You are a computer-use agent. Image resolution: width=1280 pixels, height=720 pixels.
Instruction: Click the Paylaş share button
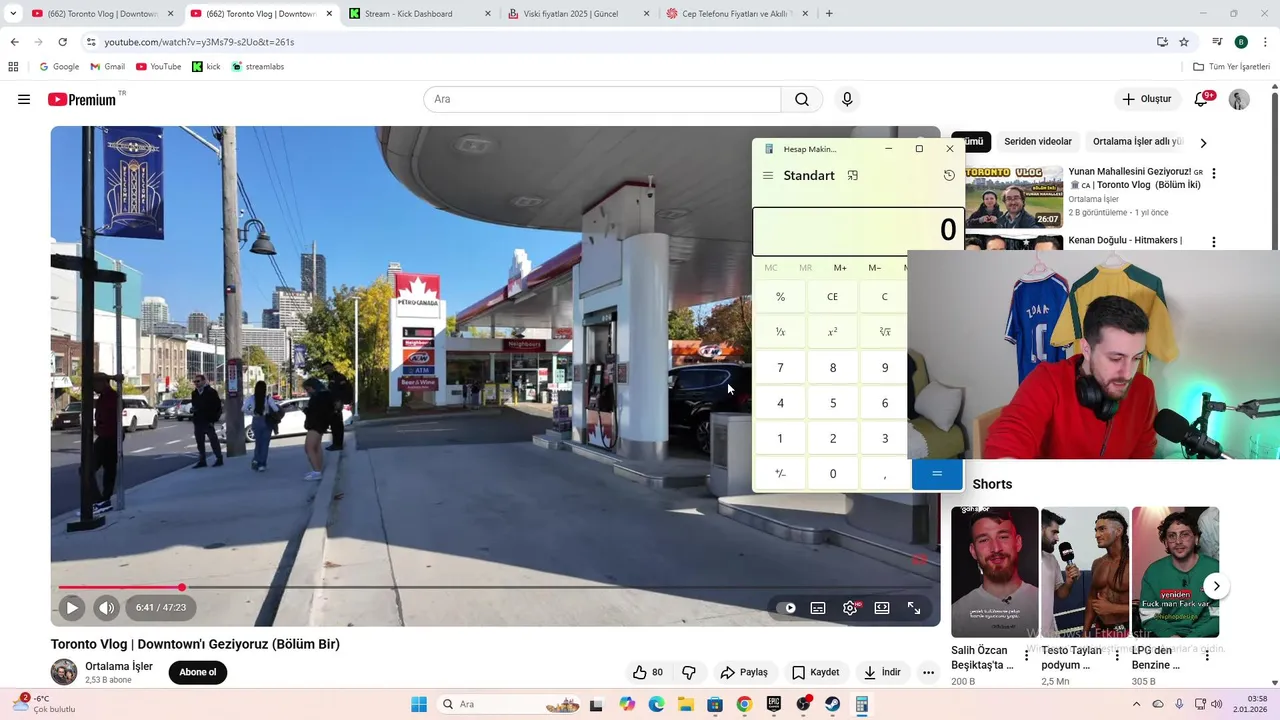(744, 672)
